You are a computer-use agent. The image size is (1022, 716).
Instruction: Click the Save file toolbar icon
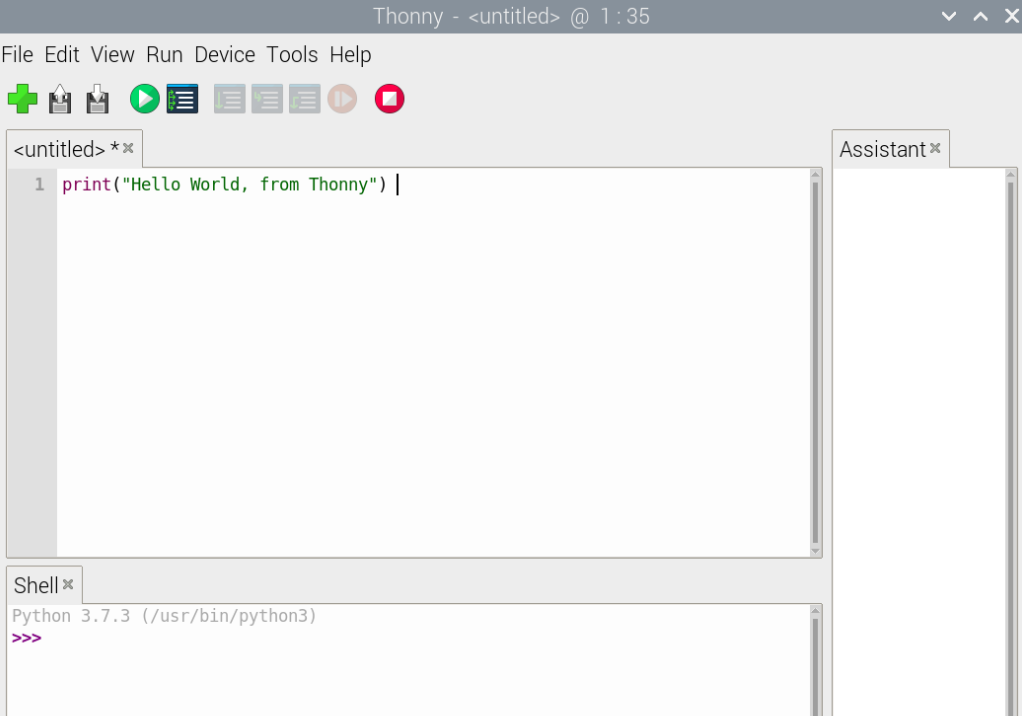coord(98,99)
